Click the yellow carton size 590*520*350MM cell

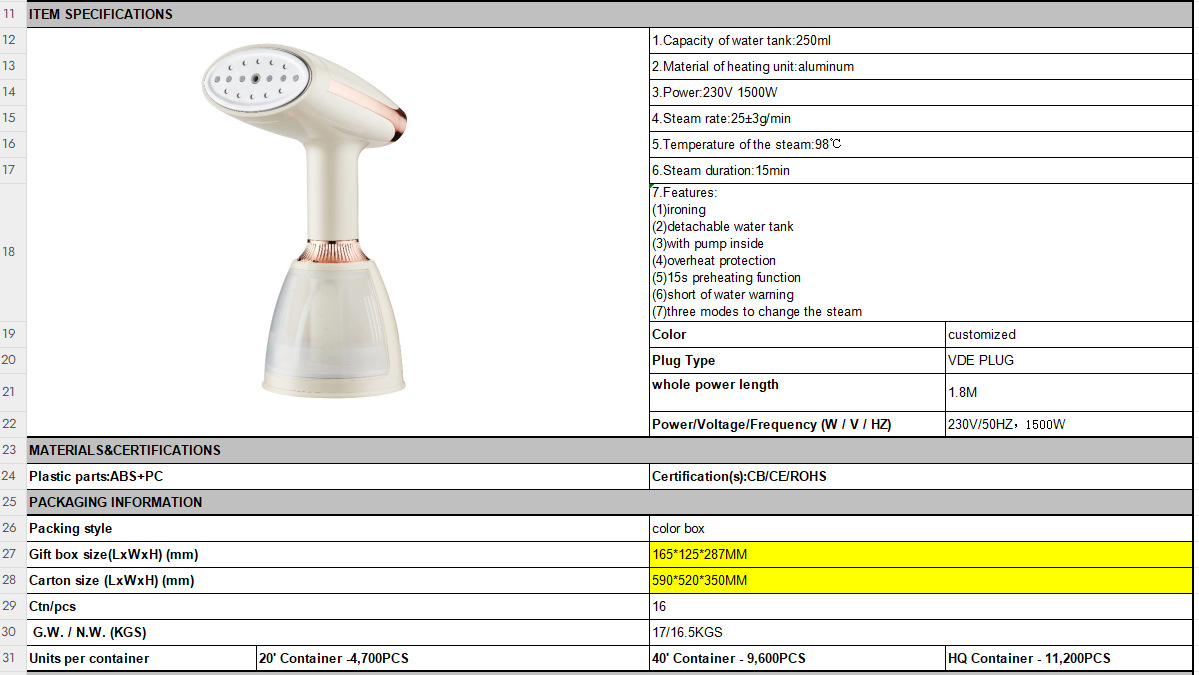click(920, 581)
